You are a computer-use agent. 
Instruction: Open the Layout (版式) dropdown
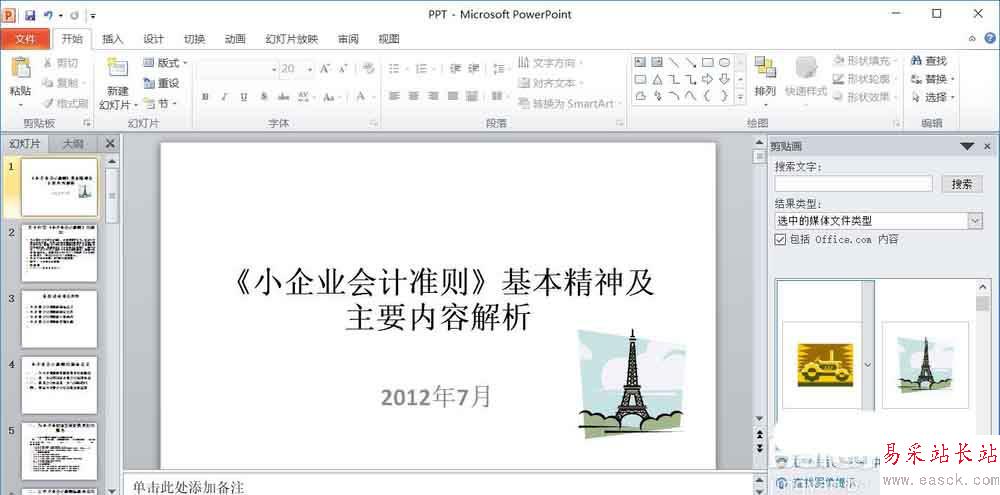[x=165, y=63]
